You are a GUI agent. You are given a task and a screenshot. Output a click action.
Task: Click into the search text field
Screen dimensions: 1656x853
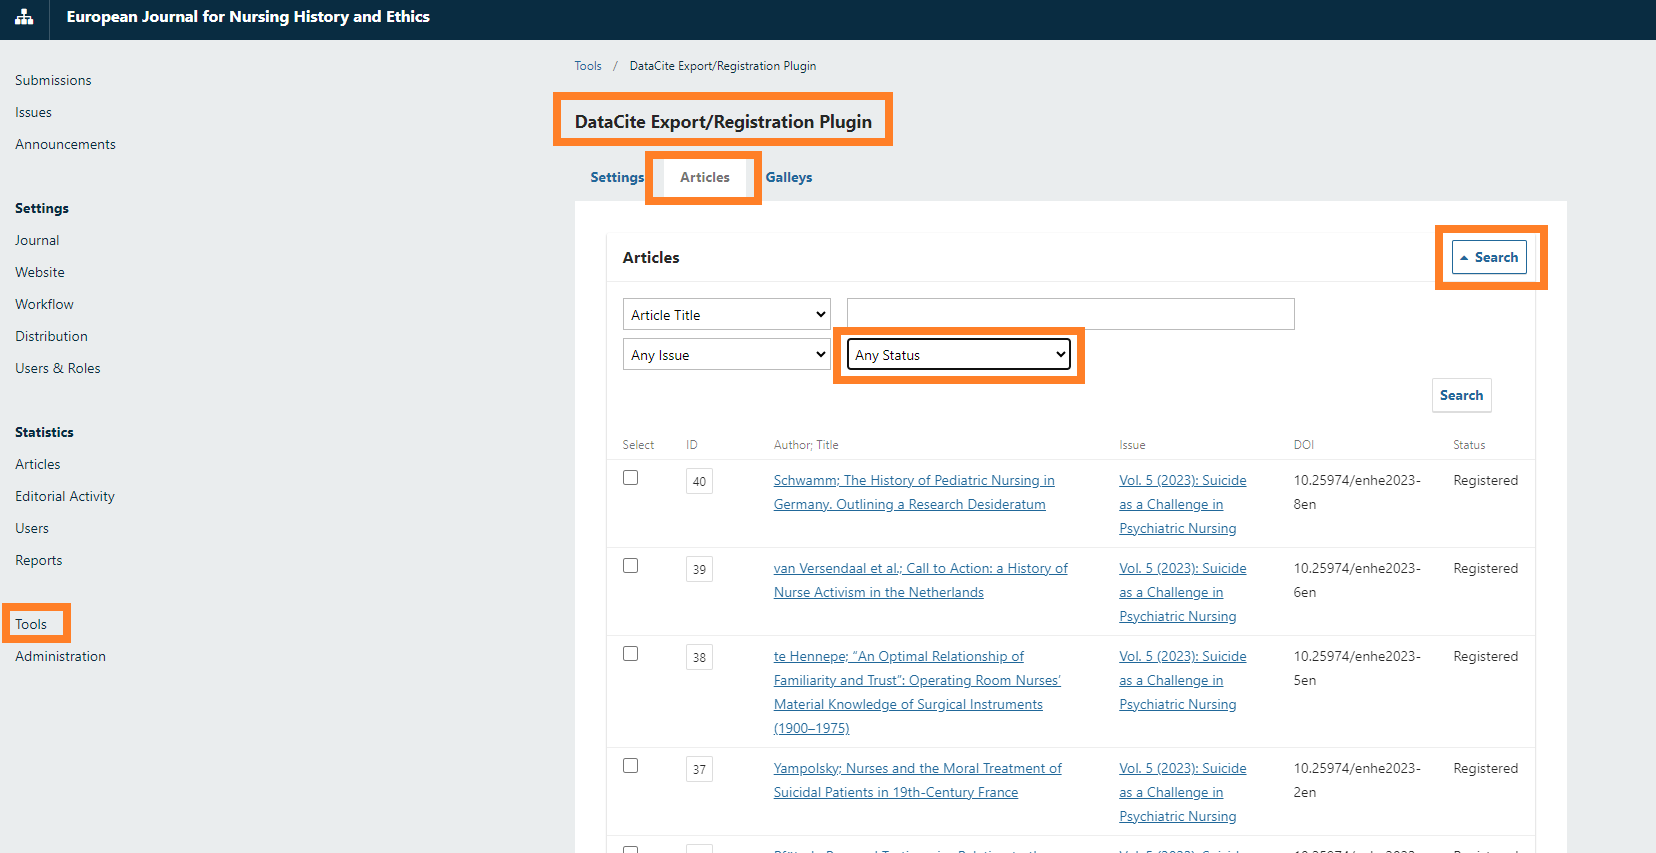[x=1070, y=314]
